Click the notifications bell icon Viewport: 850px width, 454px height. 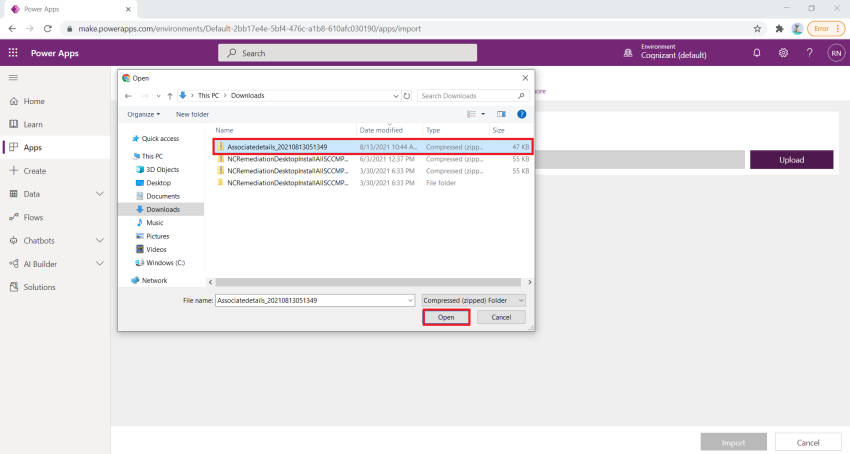[757, 53]
